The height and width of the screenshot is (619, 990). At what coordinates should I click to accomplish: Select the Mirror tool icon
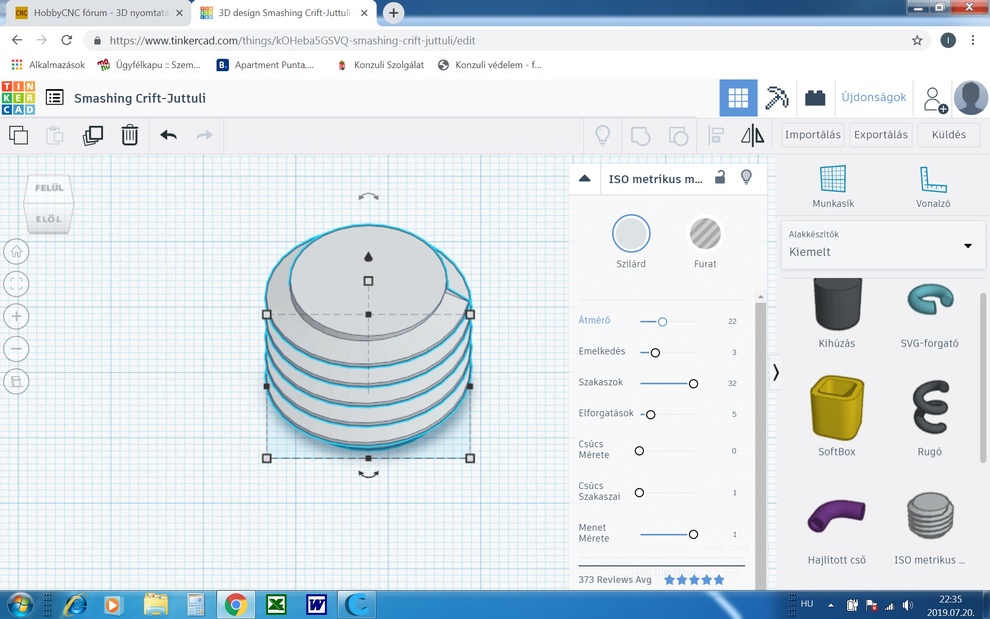(752, 135)
